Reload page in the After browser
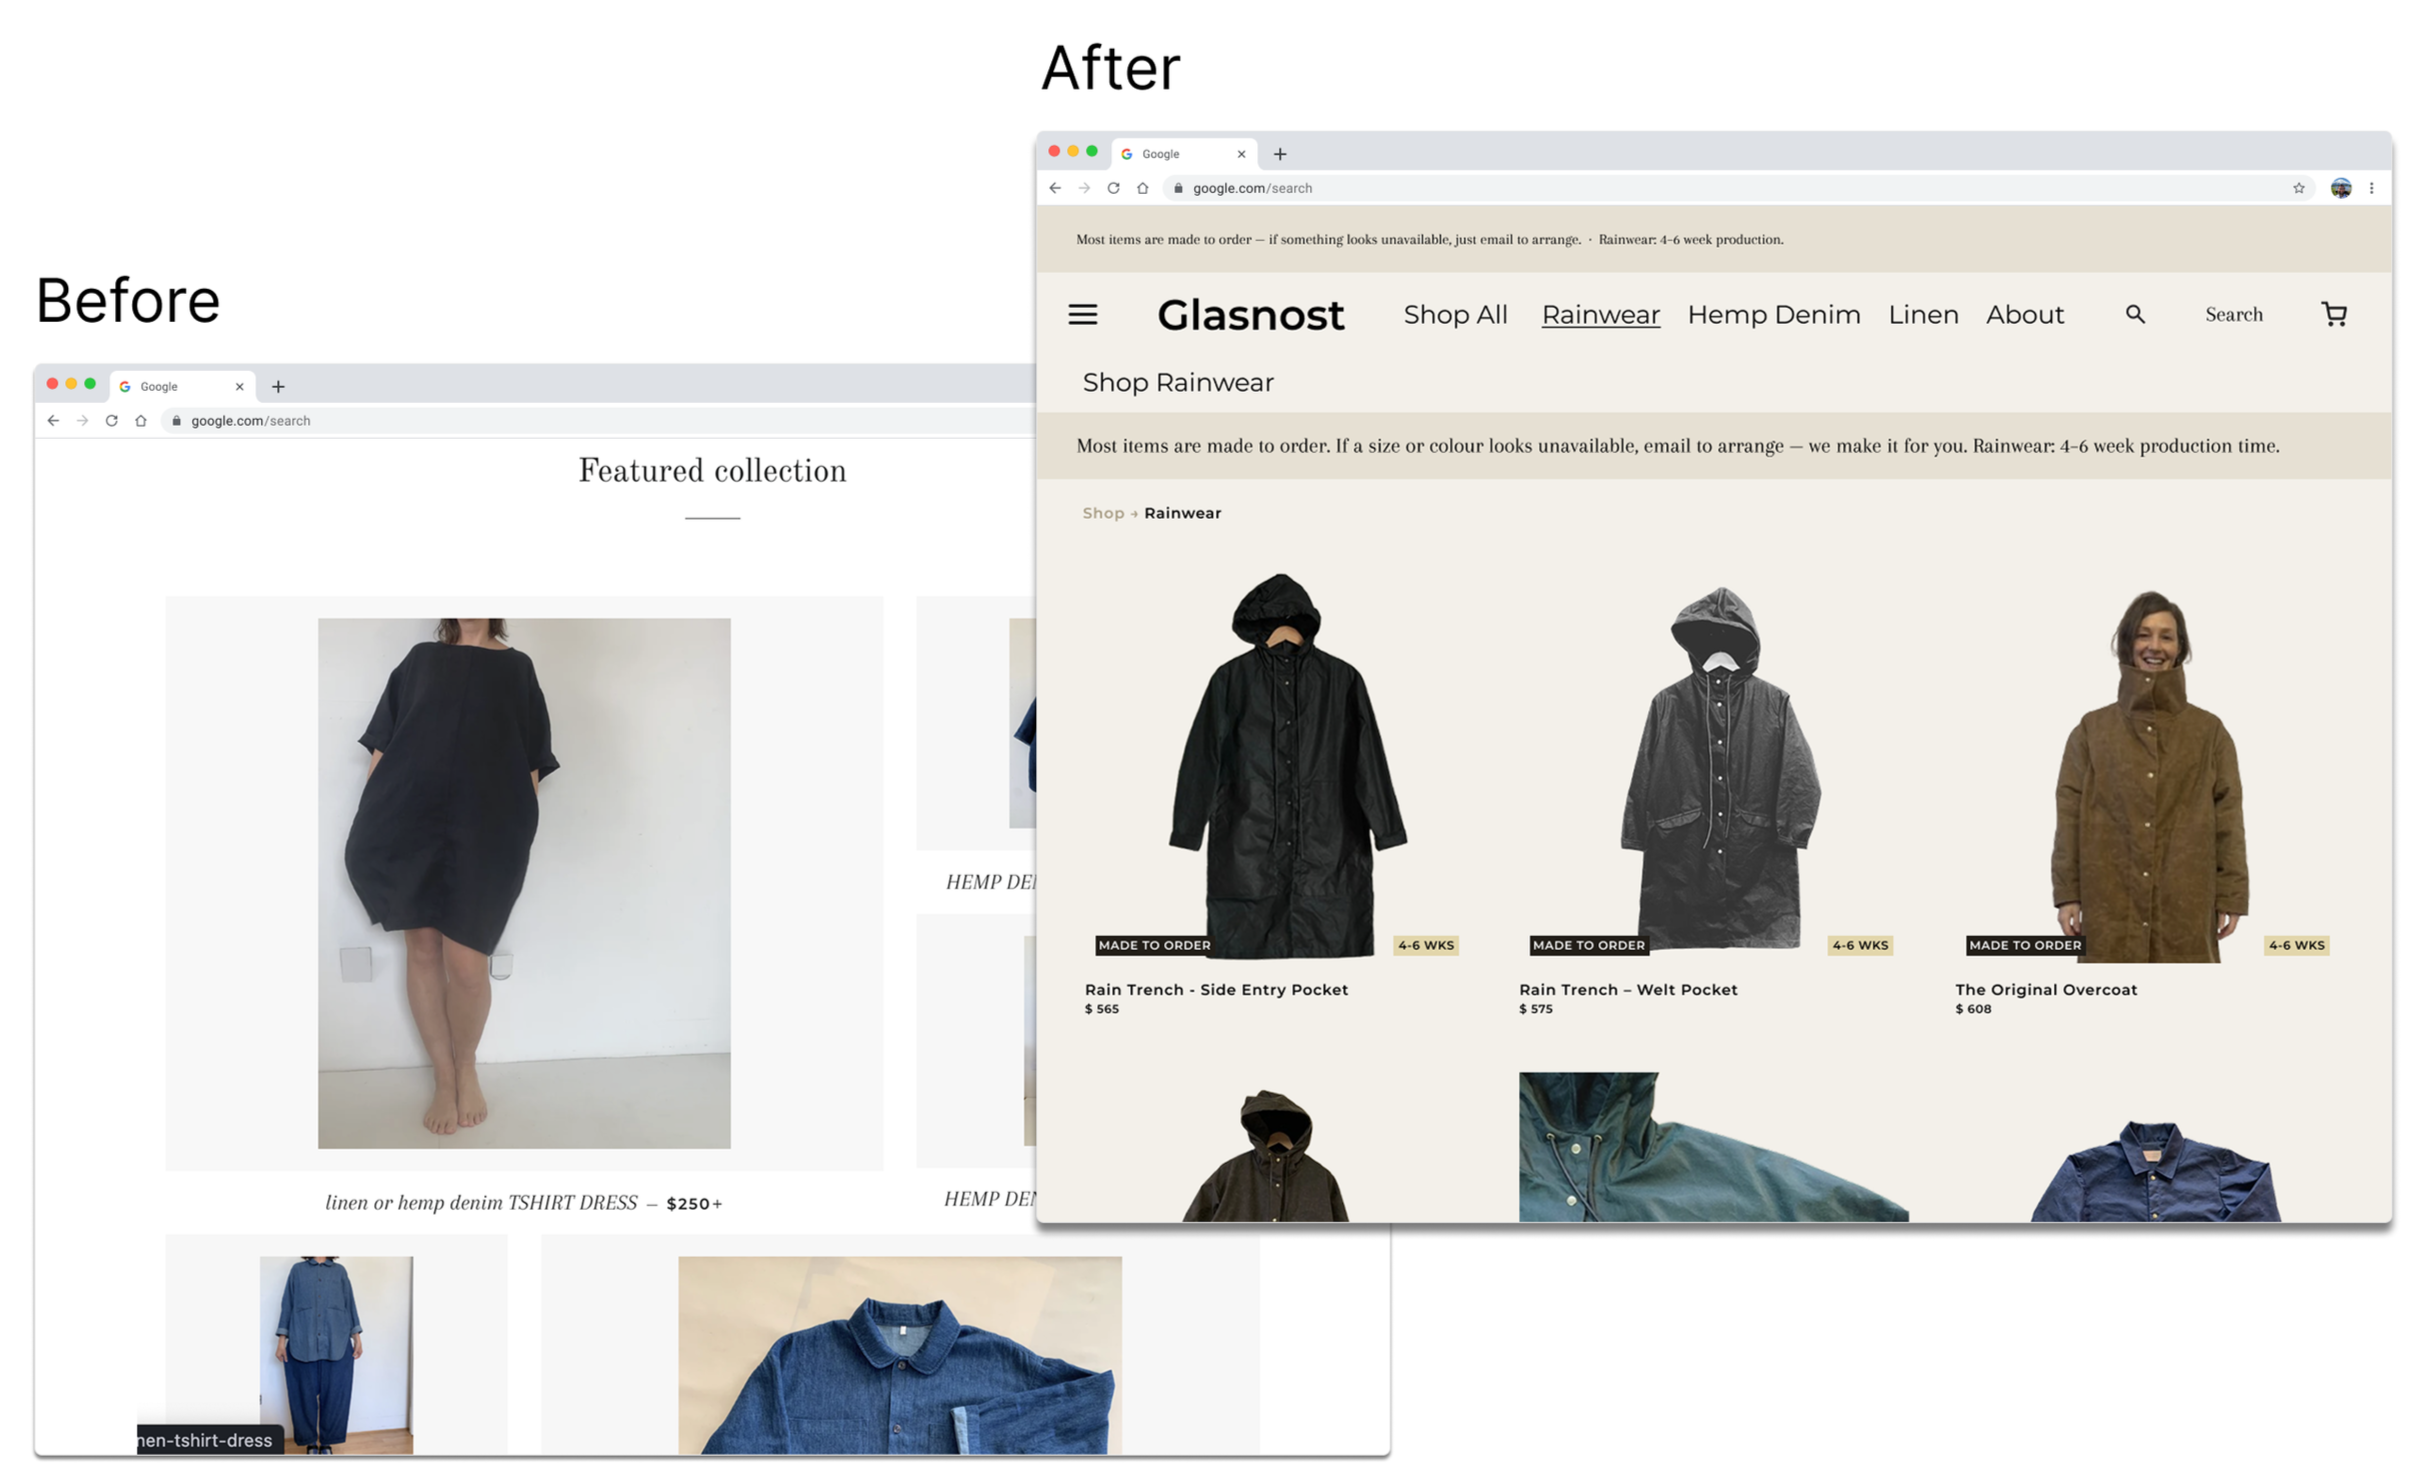 coord(1113,188)
